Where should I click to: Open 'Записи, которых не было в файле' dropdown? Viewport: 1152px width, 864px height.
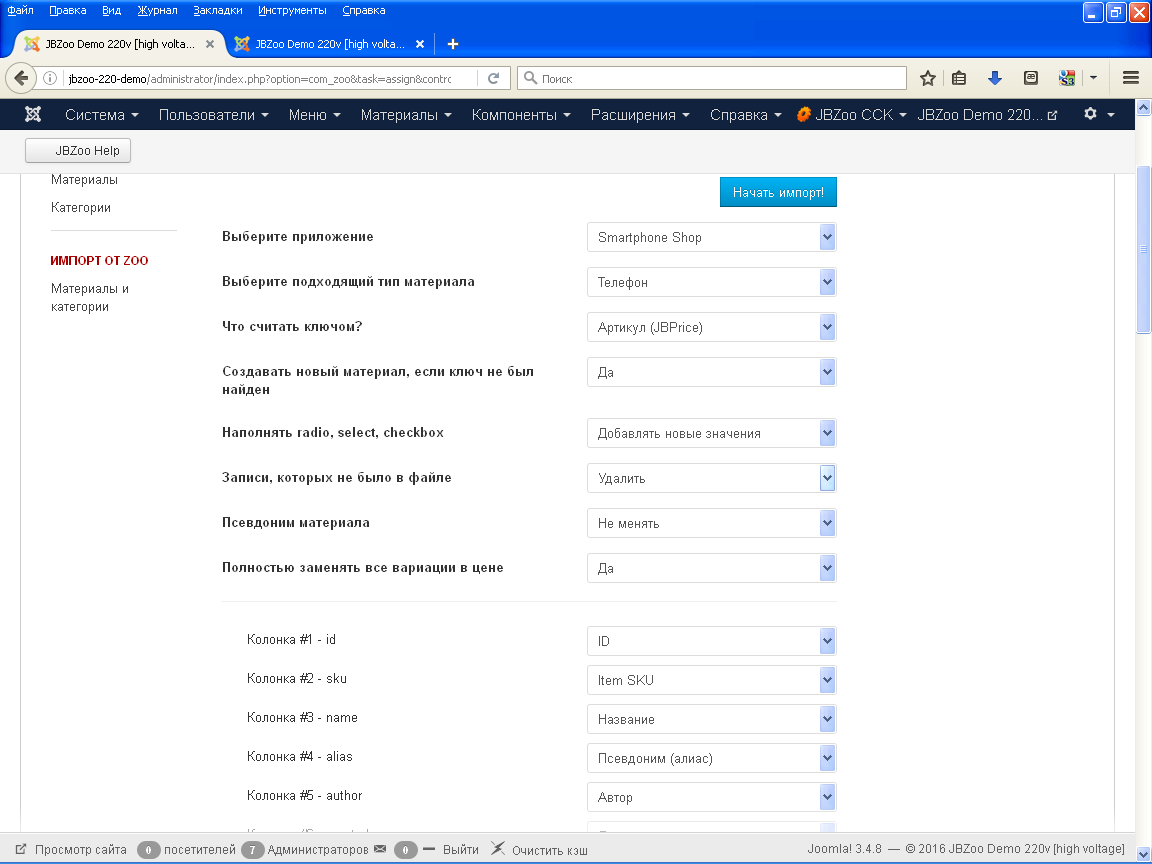click(711, 478)
